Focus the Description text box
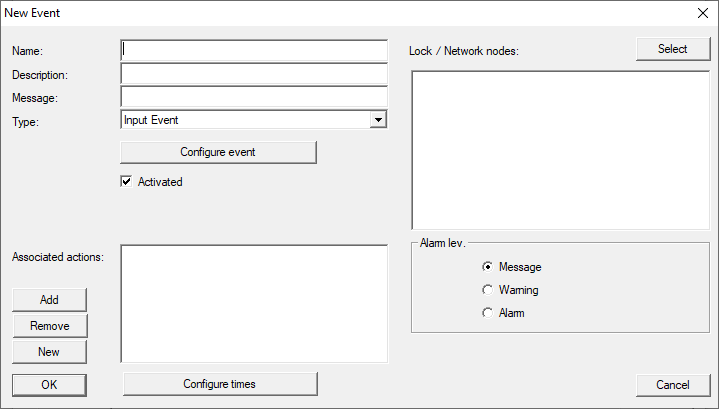 coord(253,74)
